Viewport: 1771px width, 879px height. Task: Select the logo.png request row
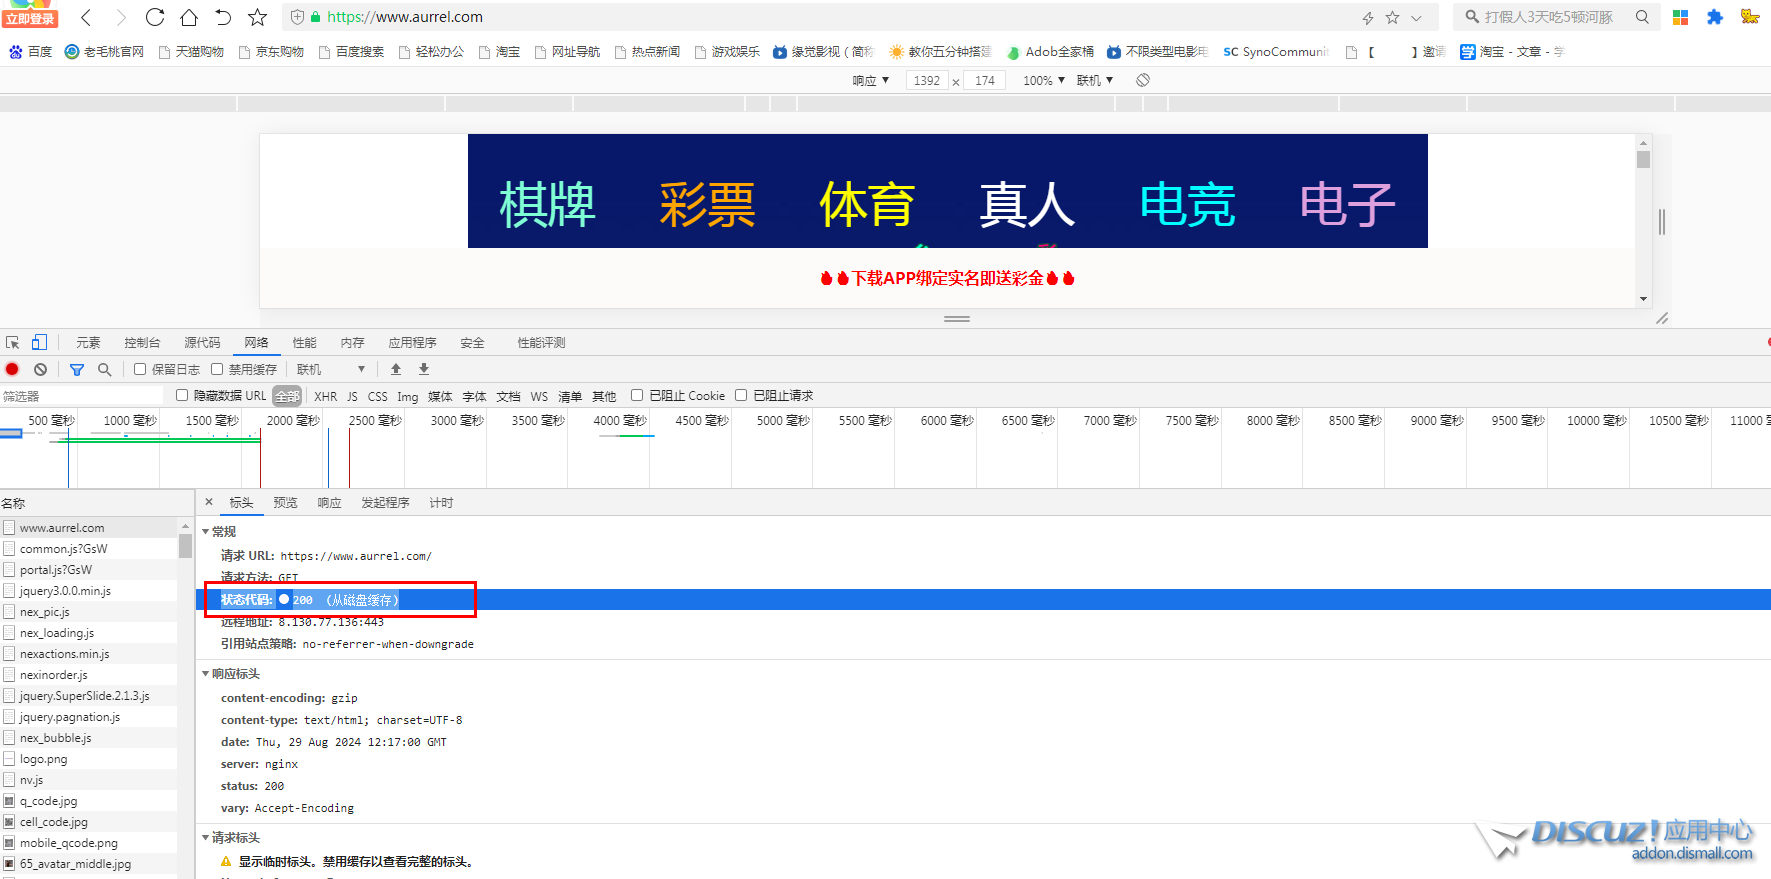(x=89, y=758)
